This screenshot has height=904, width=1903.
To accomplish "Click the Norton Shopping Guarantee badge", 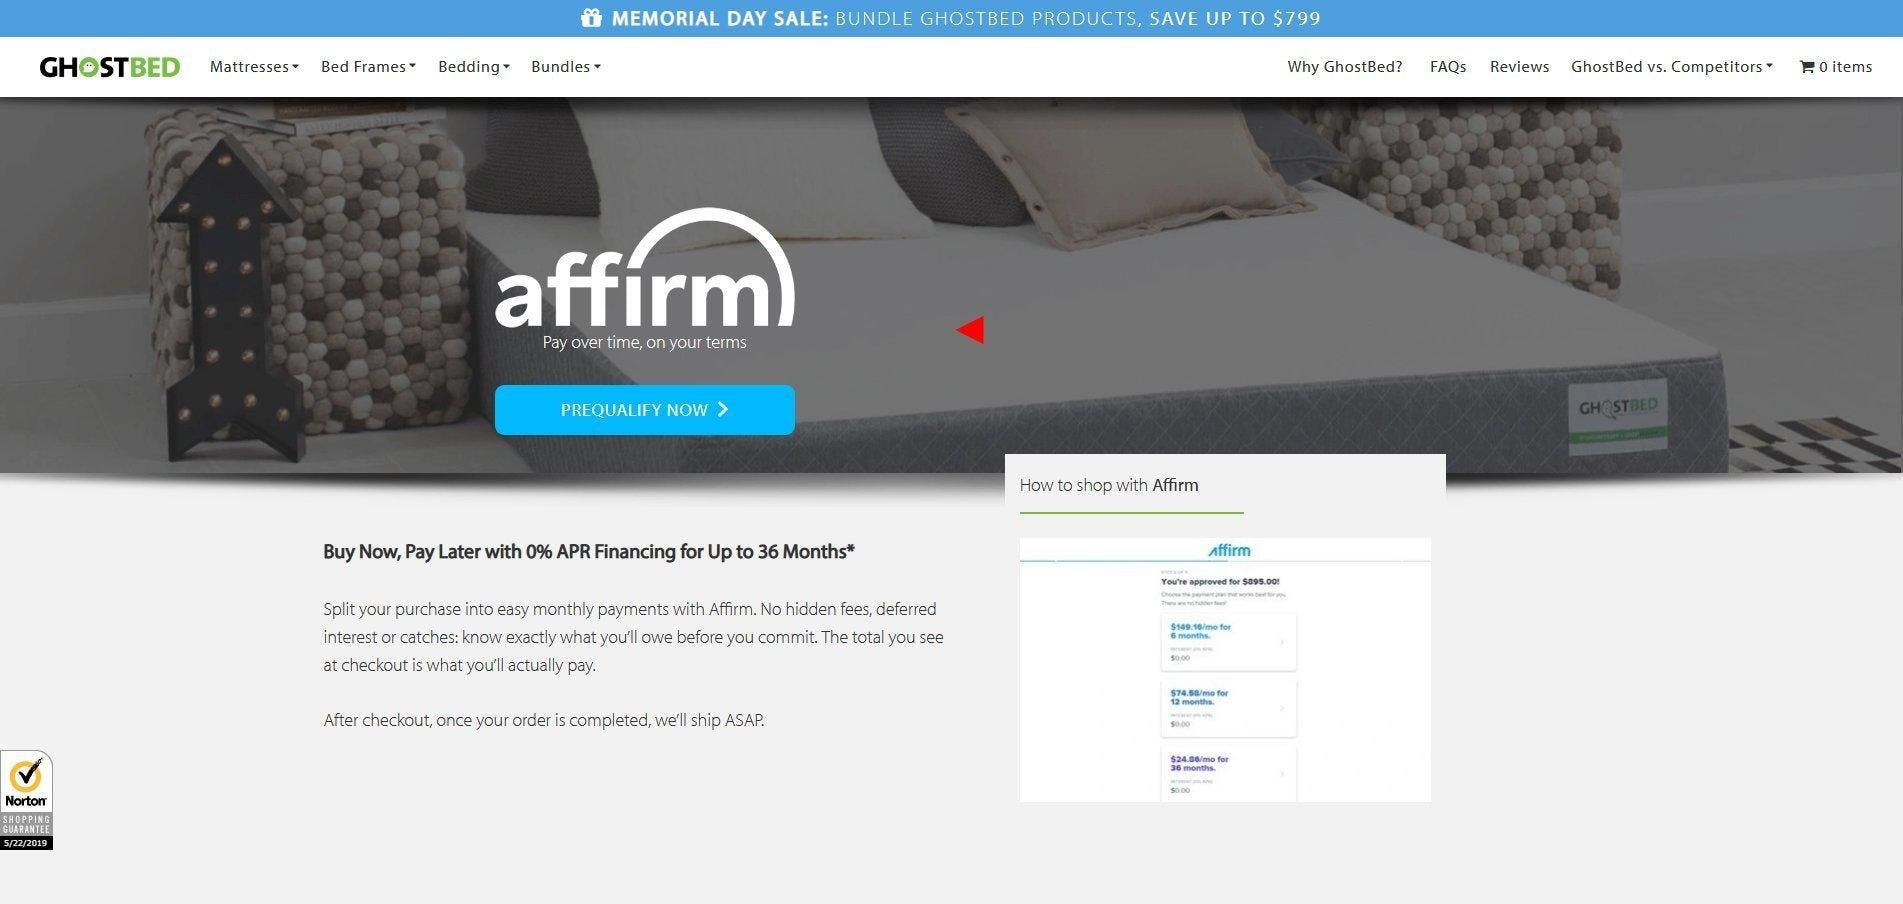I will (26, 800).
